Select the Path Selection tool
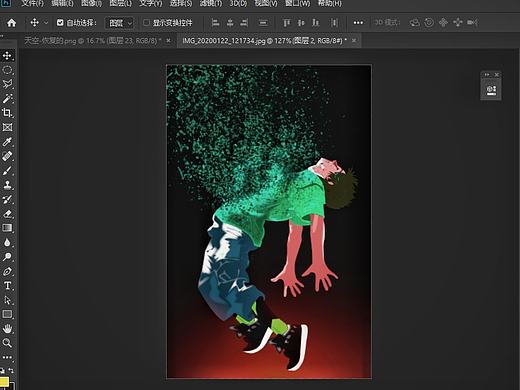The image size is (520, 390). (x=7, y=300)
